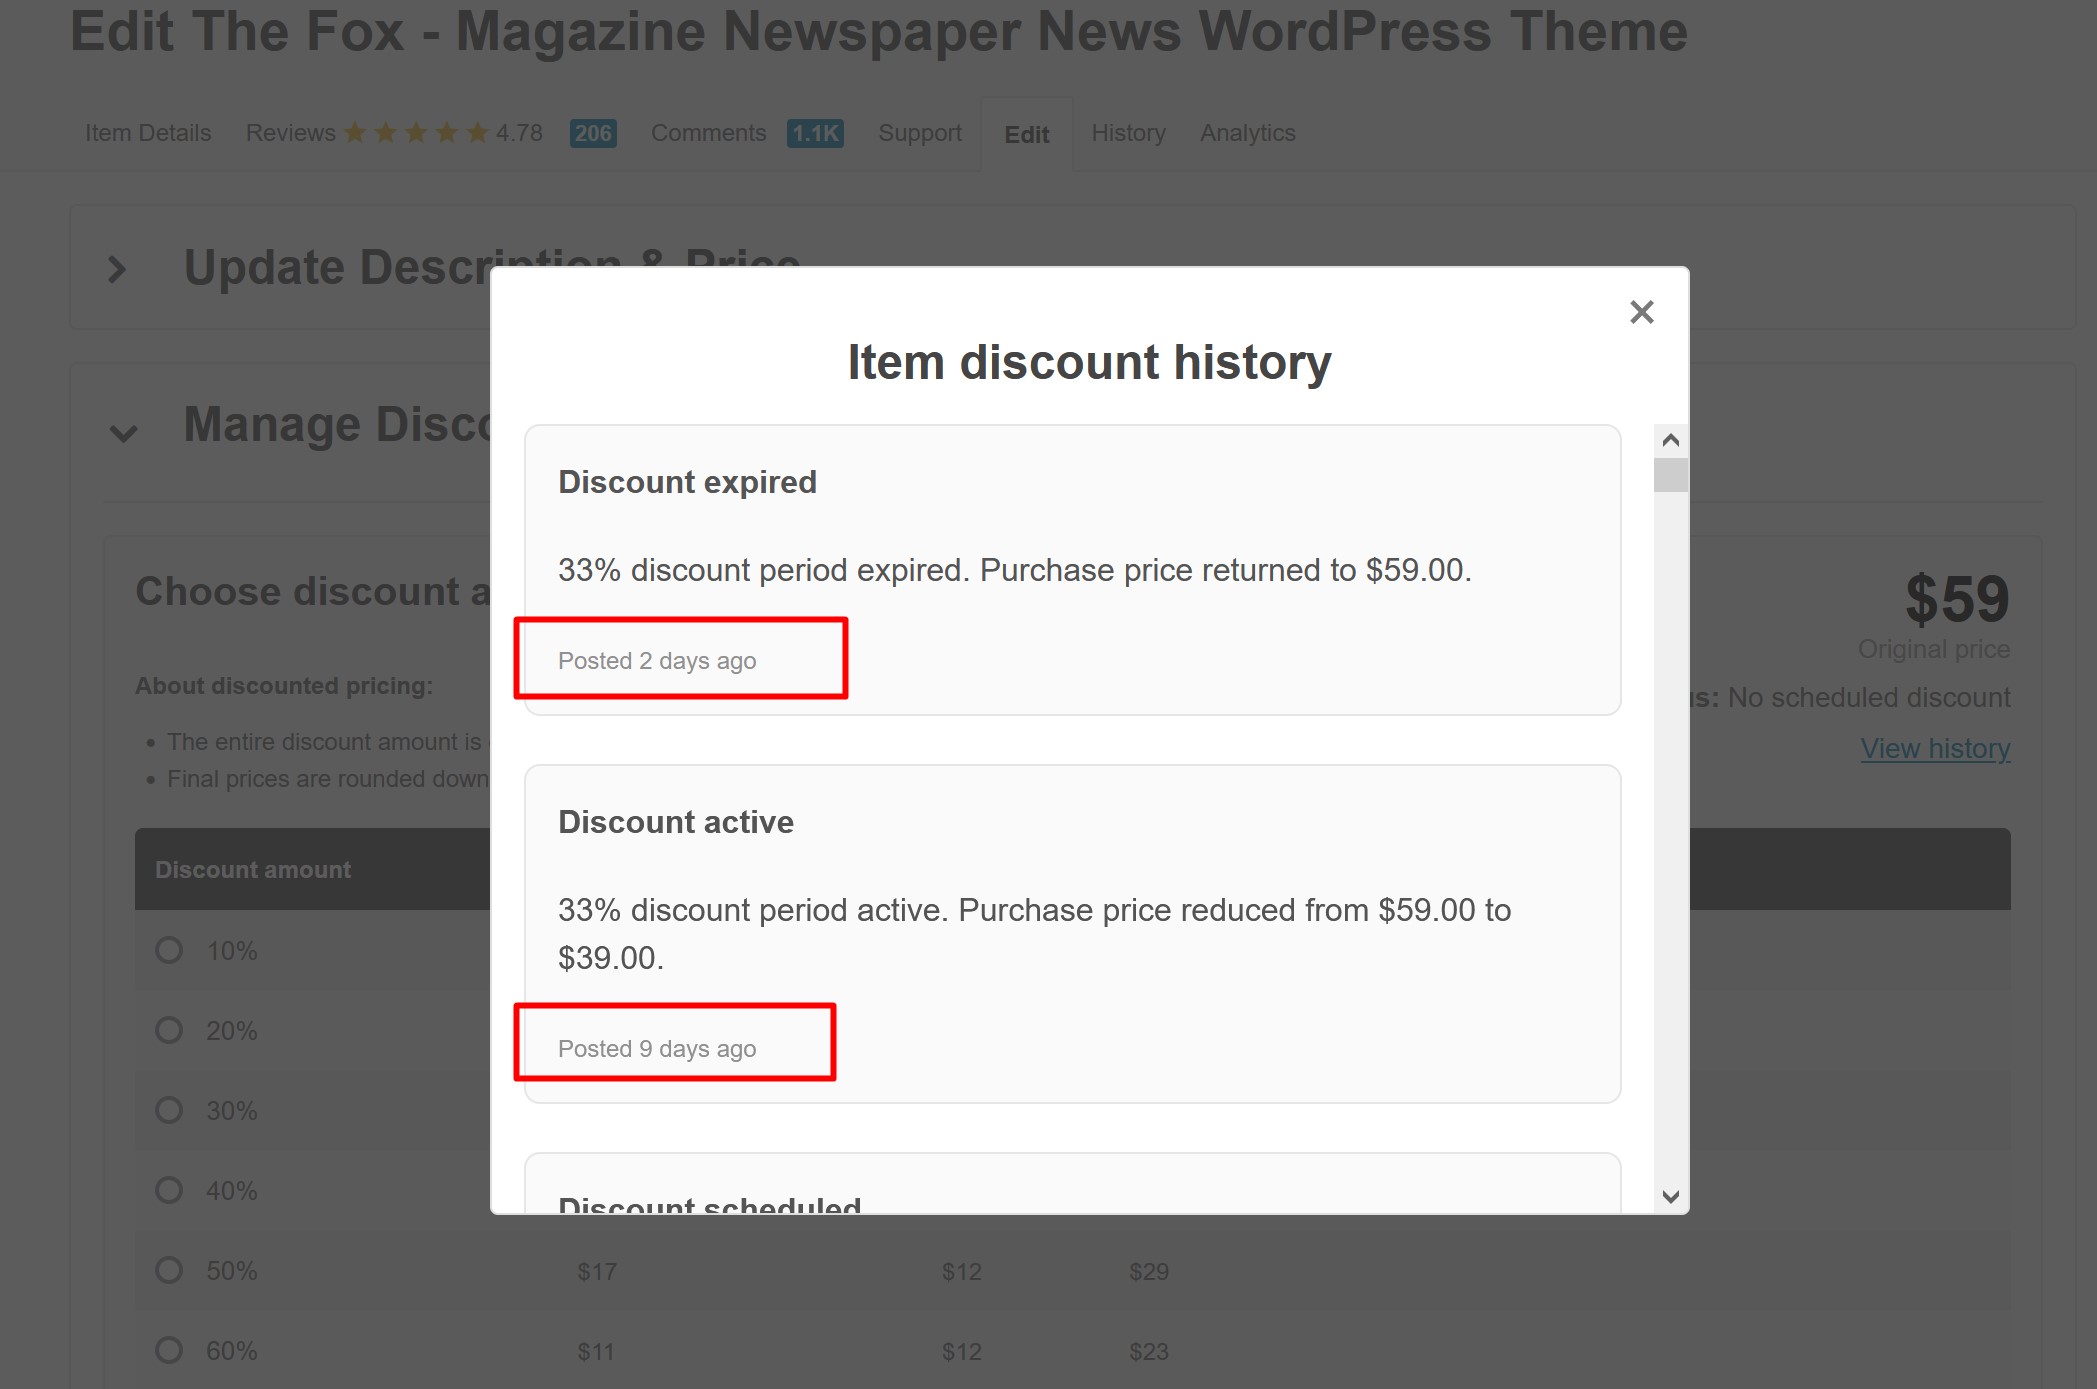Click the 206 reviews count badge

pos(593,133)
